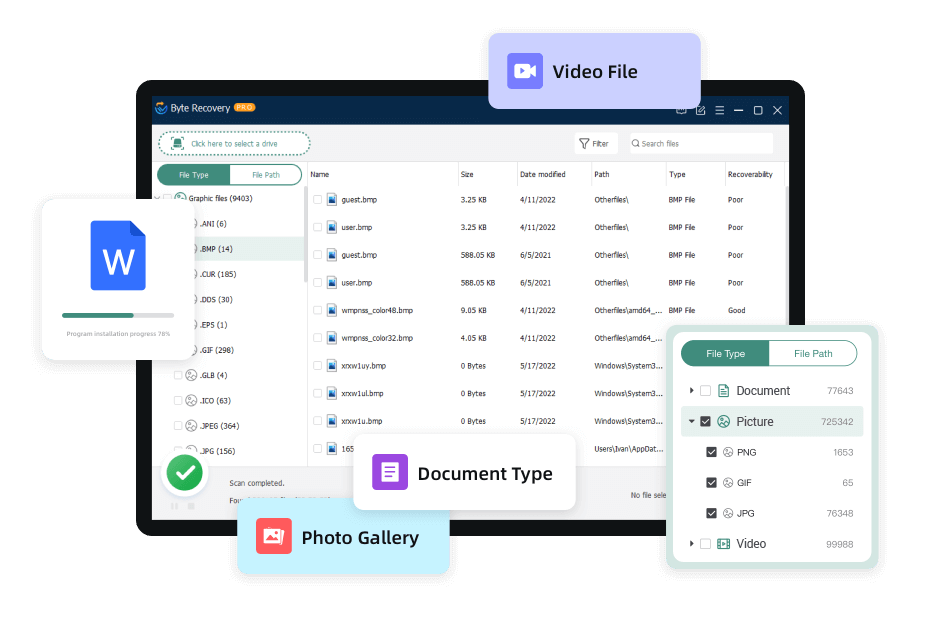Click the installation progress bar at 78%

[x=118, y=315]
